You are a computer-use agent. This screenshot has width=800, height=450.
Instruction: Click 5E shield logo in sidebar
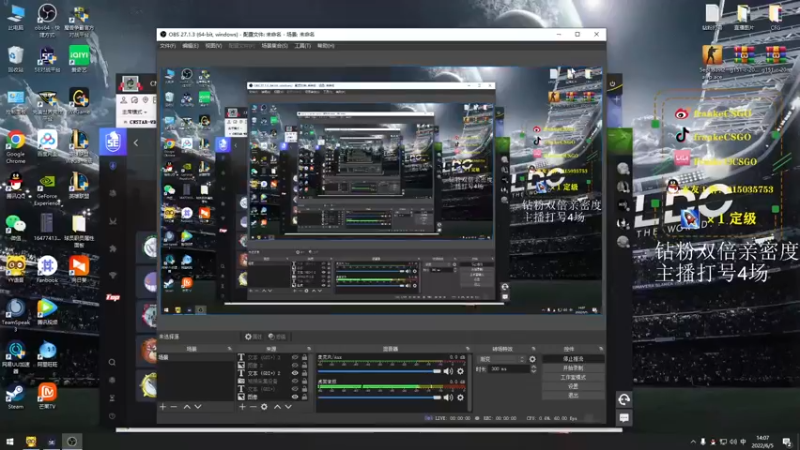(113, 141)
